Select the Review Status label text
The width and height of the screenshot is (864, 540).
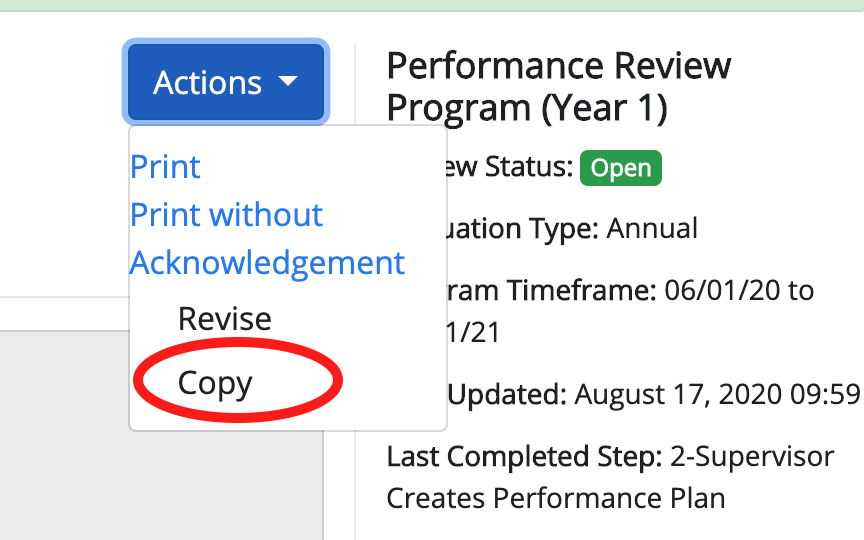pos(507,166)
